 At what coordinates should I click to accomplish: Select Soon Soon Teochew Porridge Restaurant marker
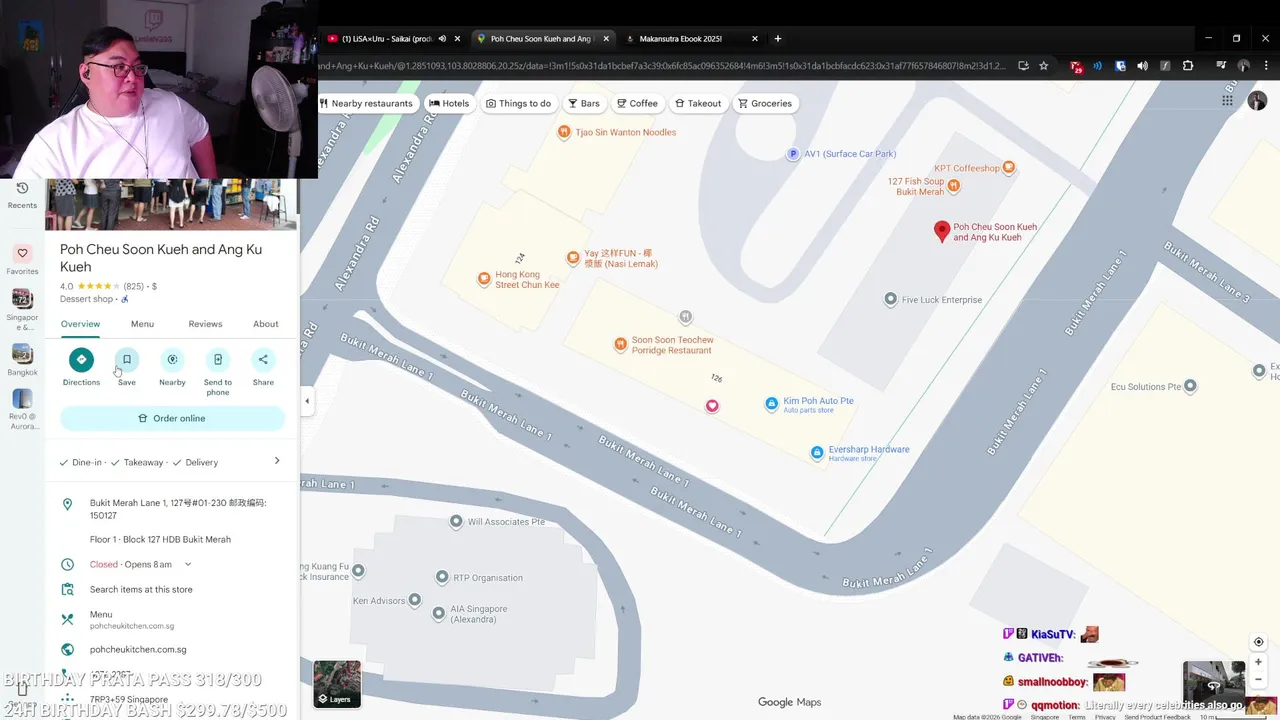(620, 344)
